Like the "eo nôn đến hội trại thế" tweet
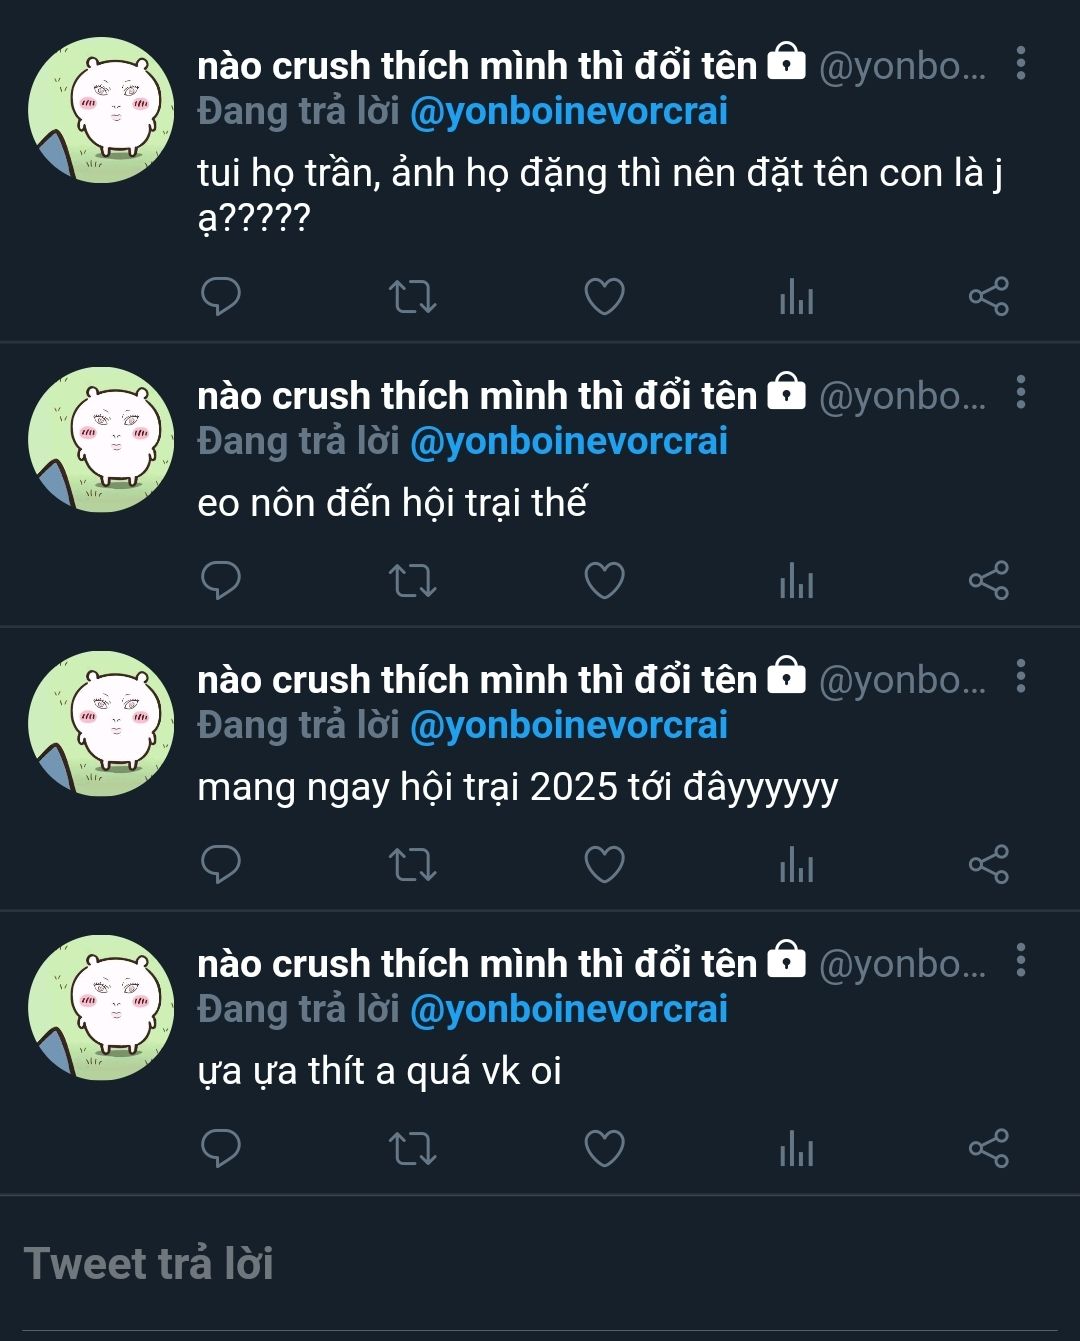 click(x=604, y=580)
